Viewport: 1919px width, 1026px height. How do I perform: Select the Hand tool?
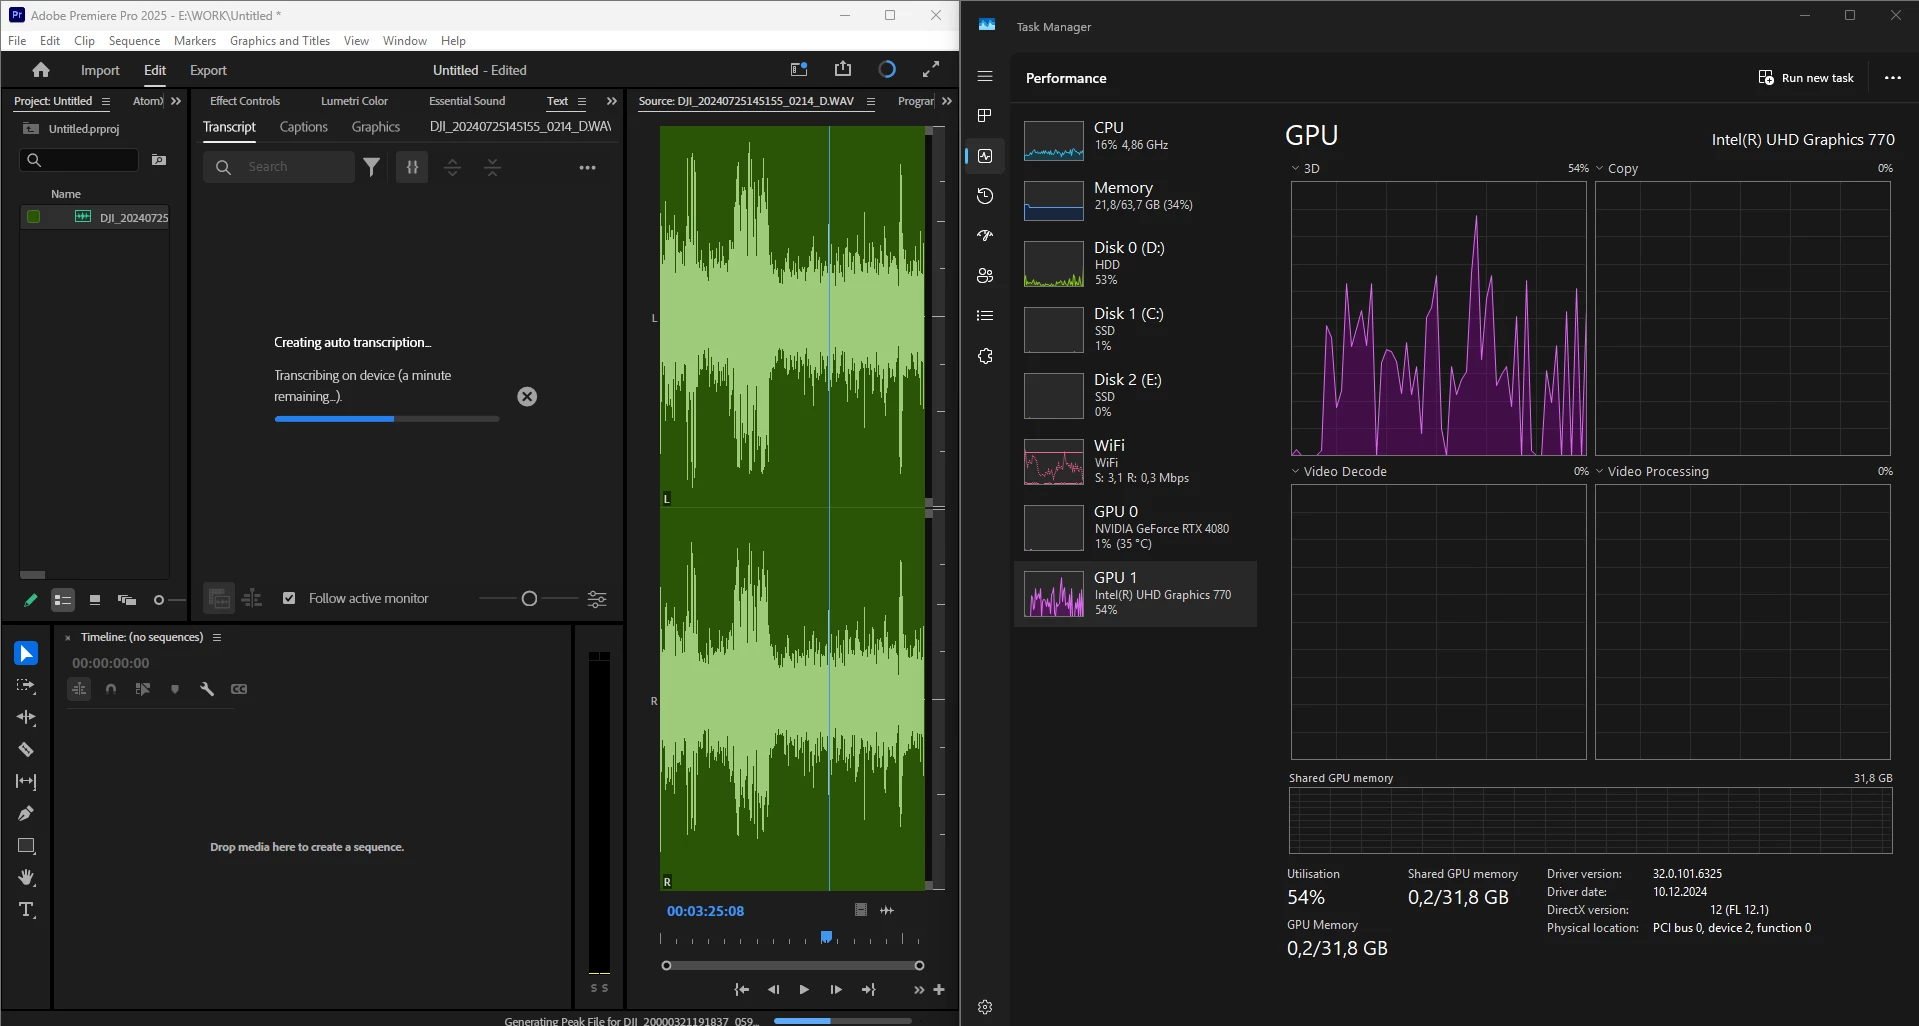click(x=26, y=878)
